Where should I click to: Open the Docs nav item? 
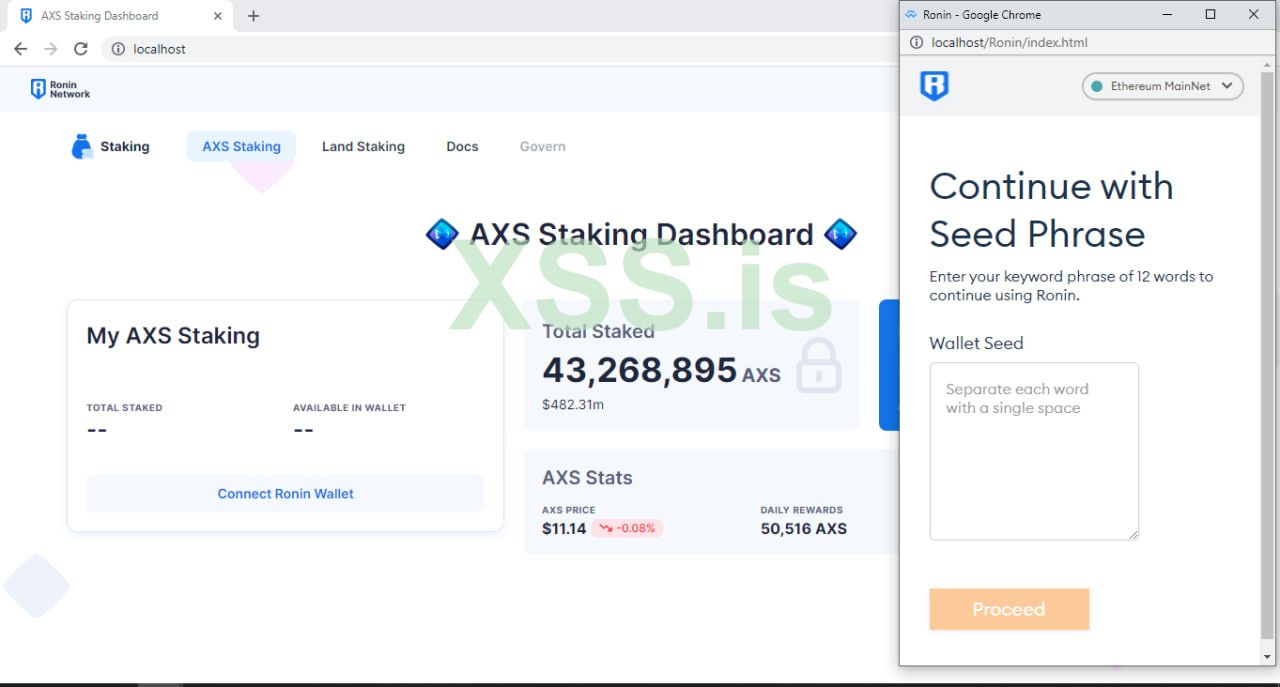pyautogui.click(x=462, y=146)
